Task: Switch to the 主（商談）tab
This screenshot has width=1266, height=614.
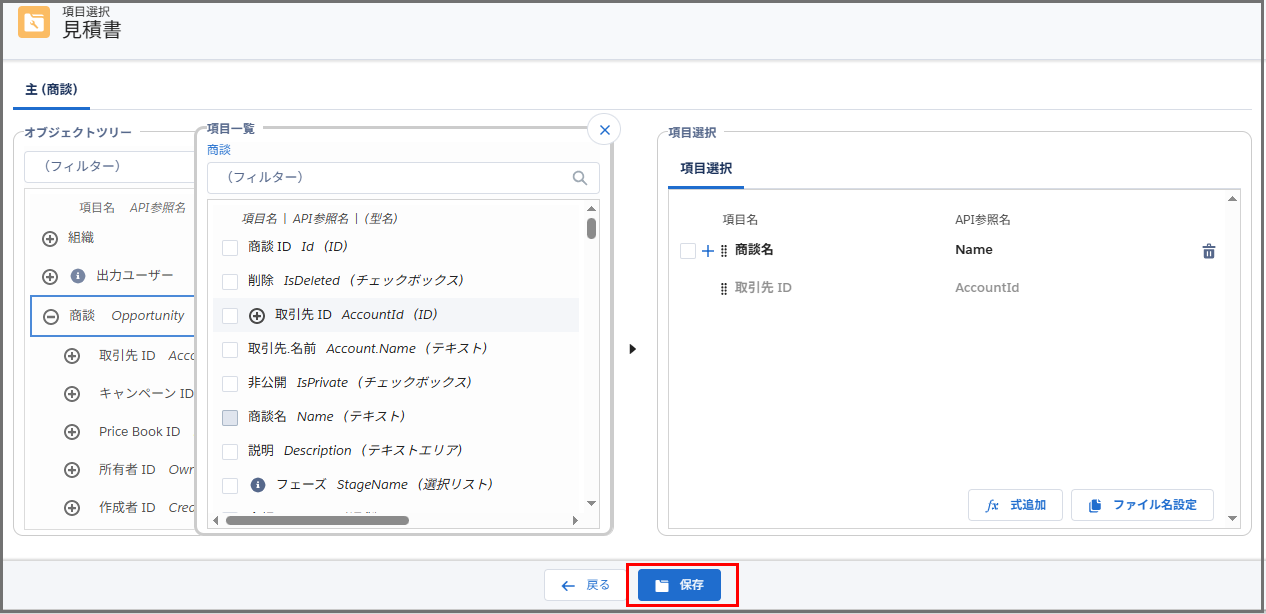Action: coord(50,88)
